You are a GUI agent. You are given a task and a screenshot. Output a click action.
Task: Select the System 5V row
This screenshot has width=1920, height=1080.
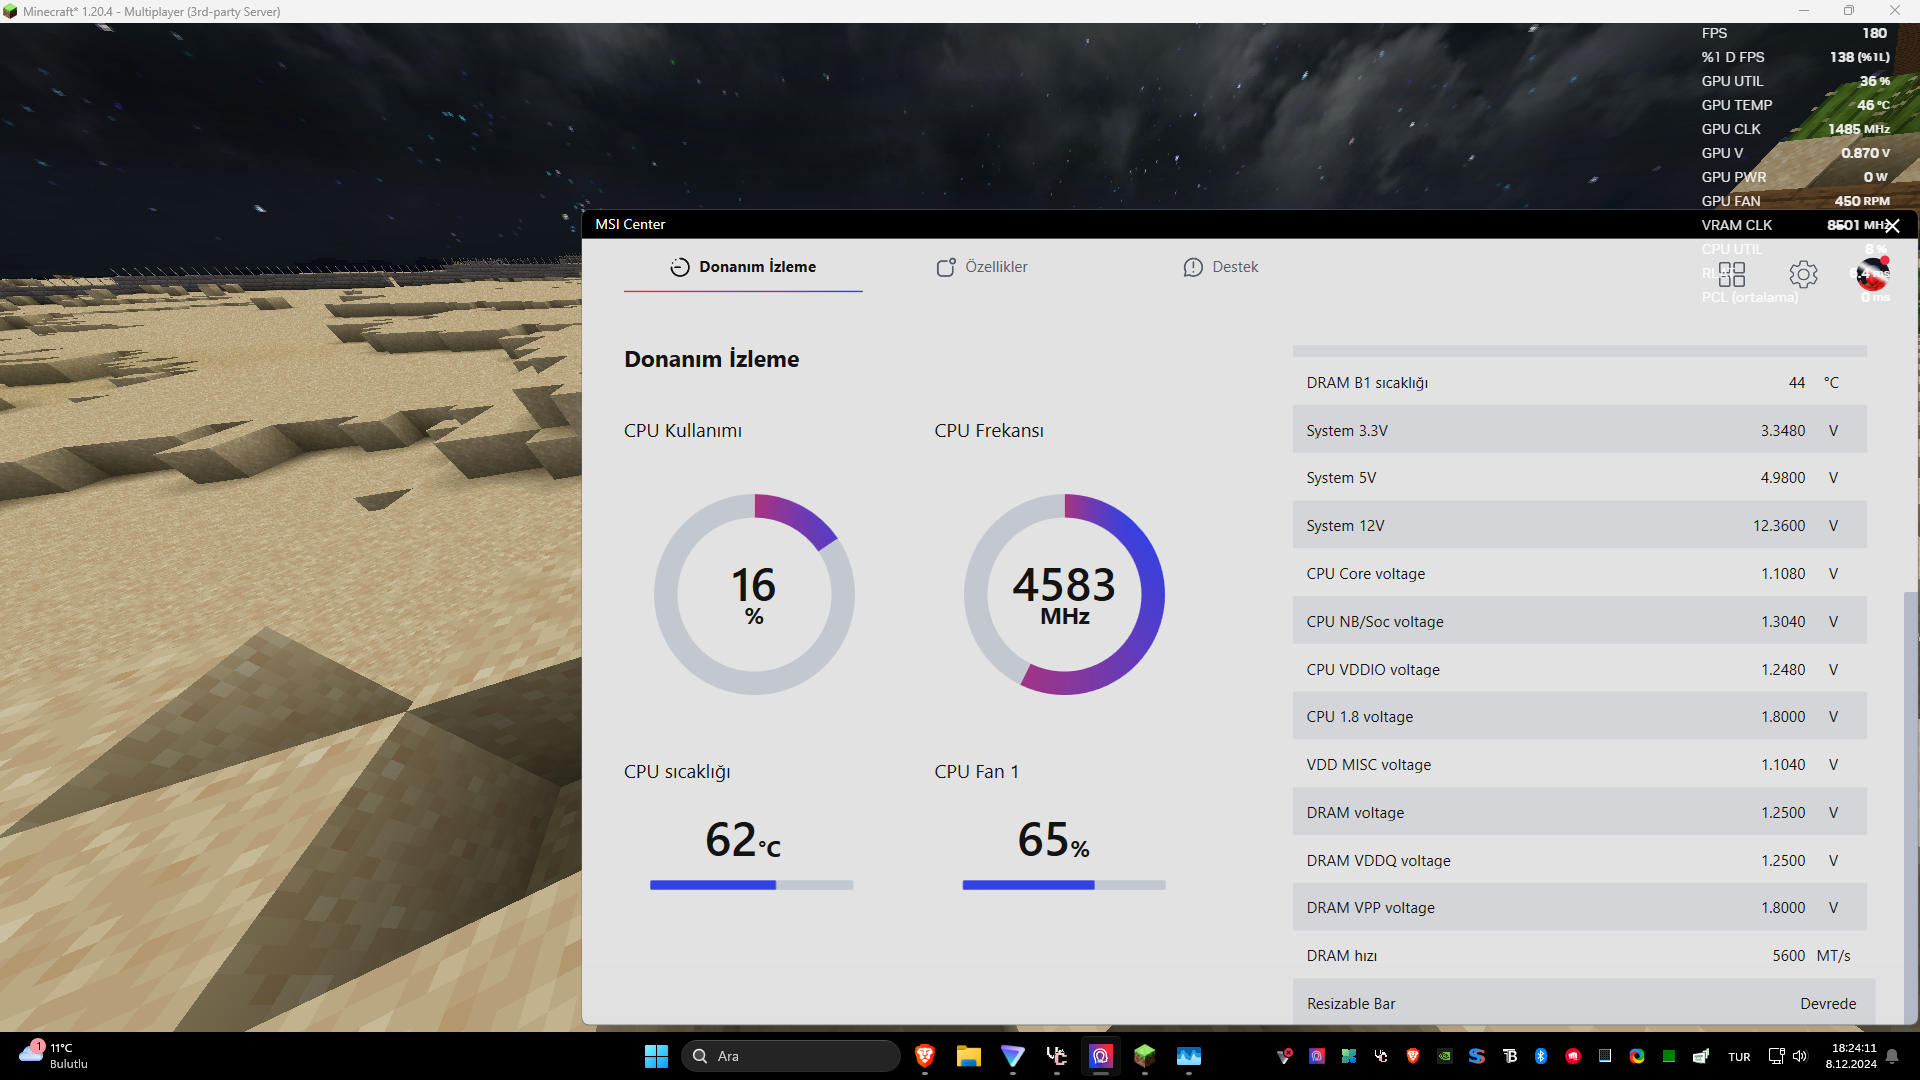pos(1579,478)
